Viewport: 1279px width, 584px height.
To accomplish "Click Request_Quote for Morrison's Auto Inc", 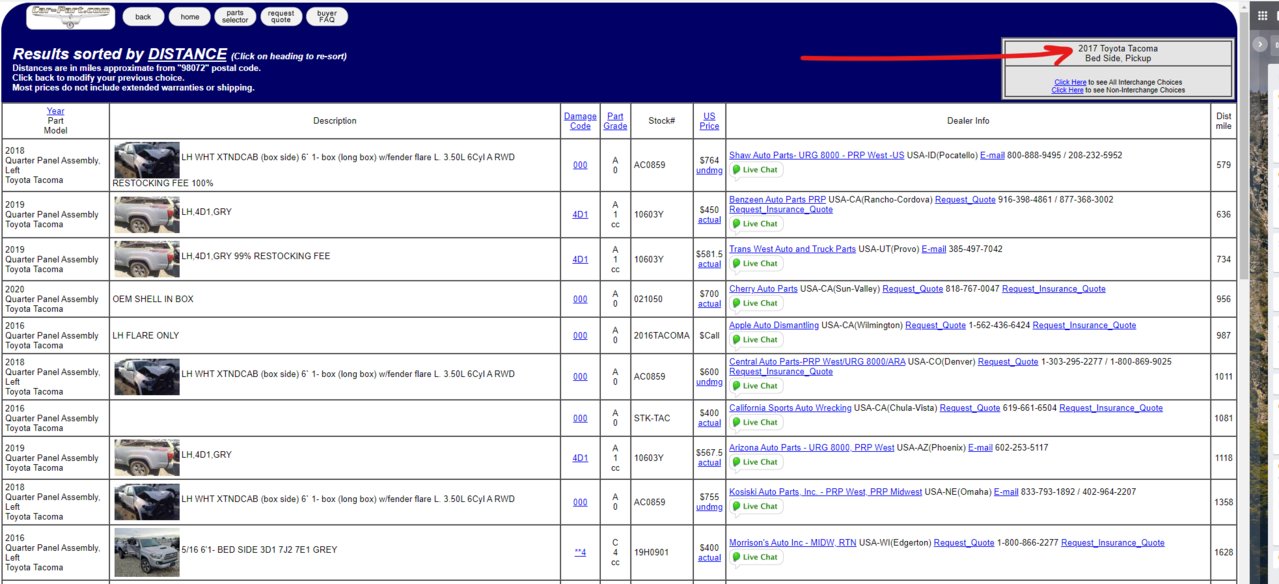I will (964, 543).
